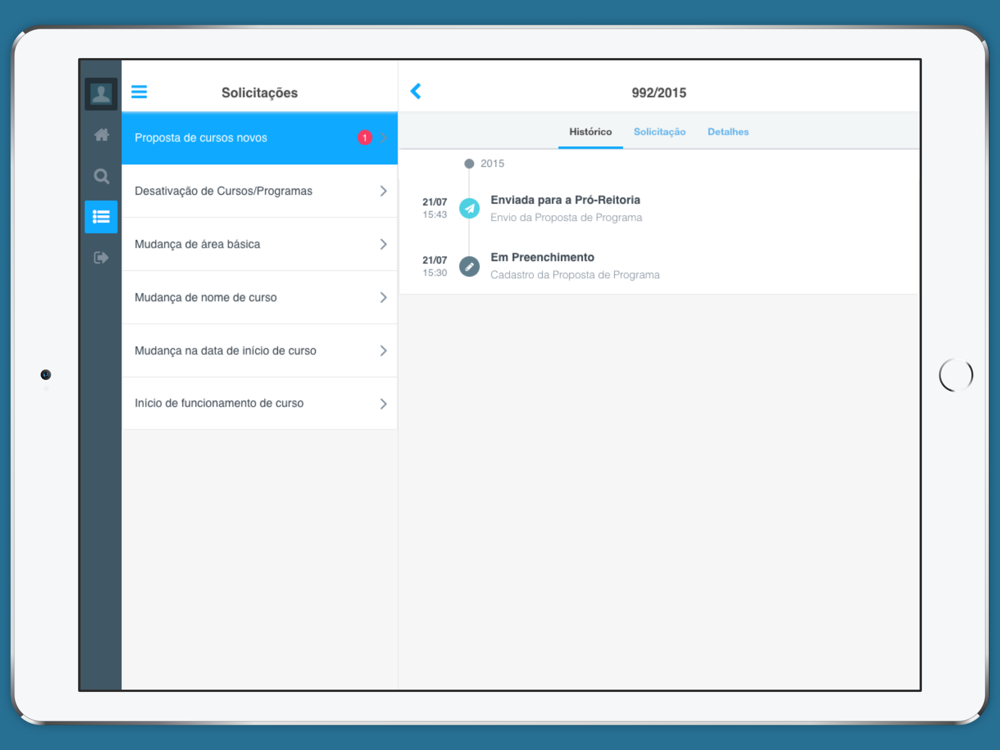This screenshot has height=750, width=1000.
Task: Open the user profile avatar
Action: tap(101, 94)
